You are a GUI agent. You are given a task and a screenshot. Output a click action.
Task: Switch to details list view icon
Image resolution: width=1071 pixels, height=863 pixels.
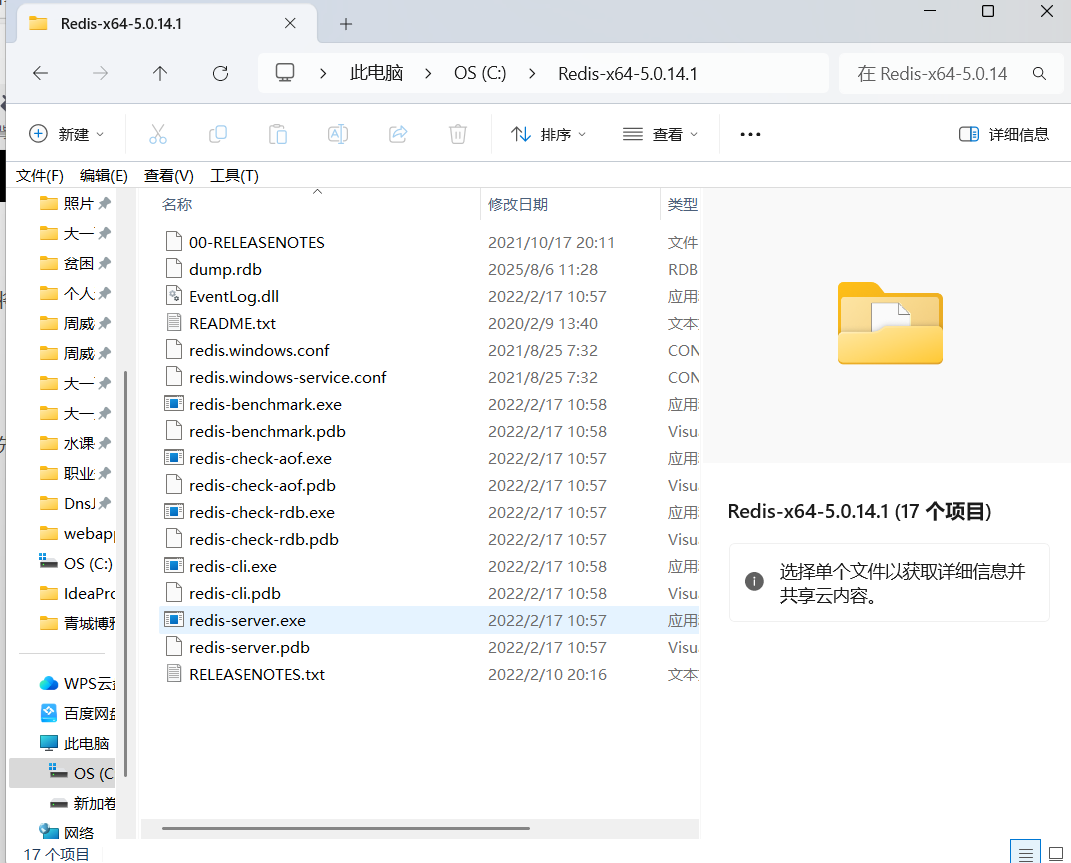tap(1025, 853)
